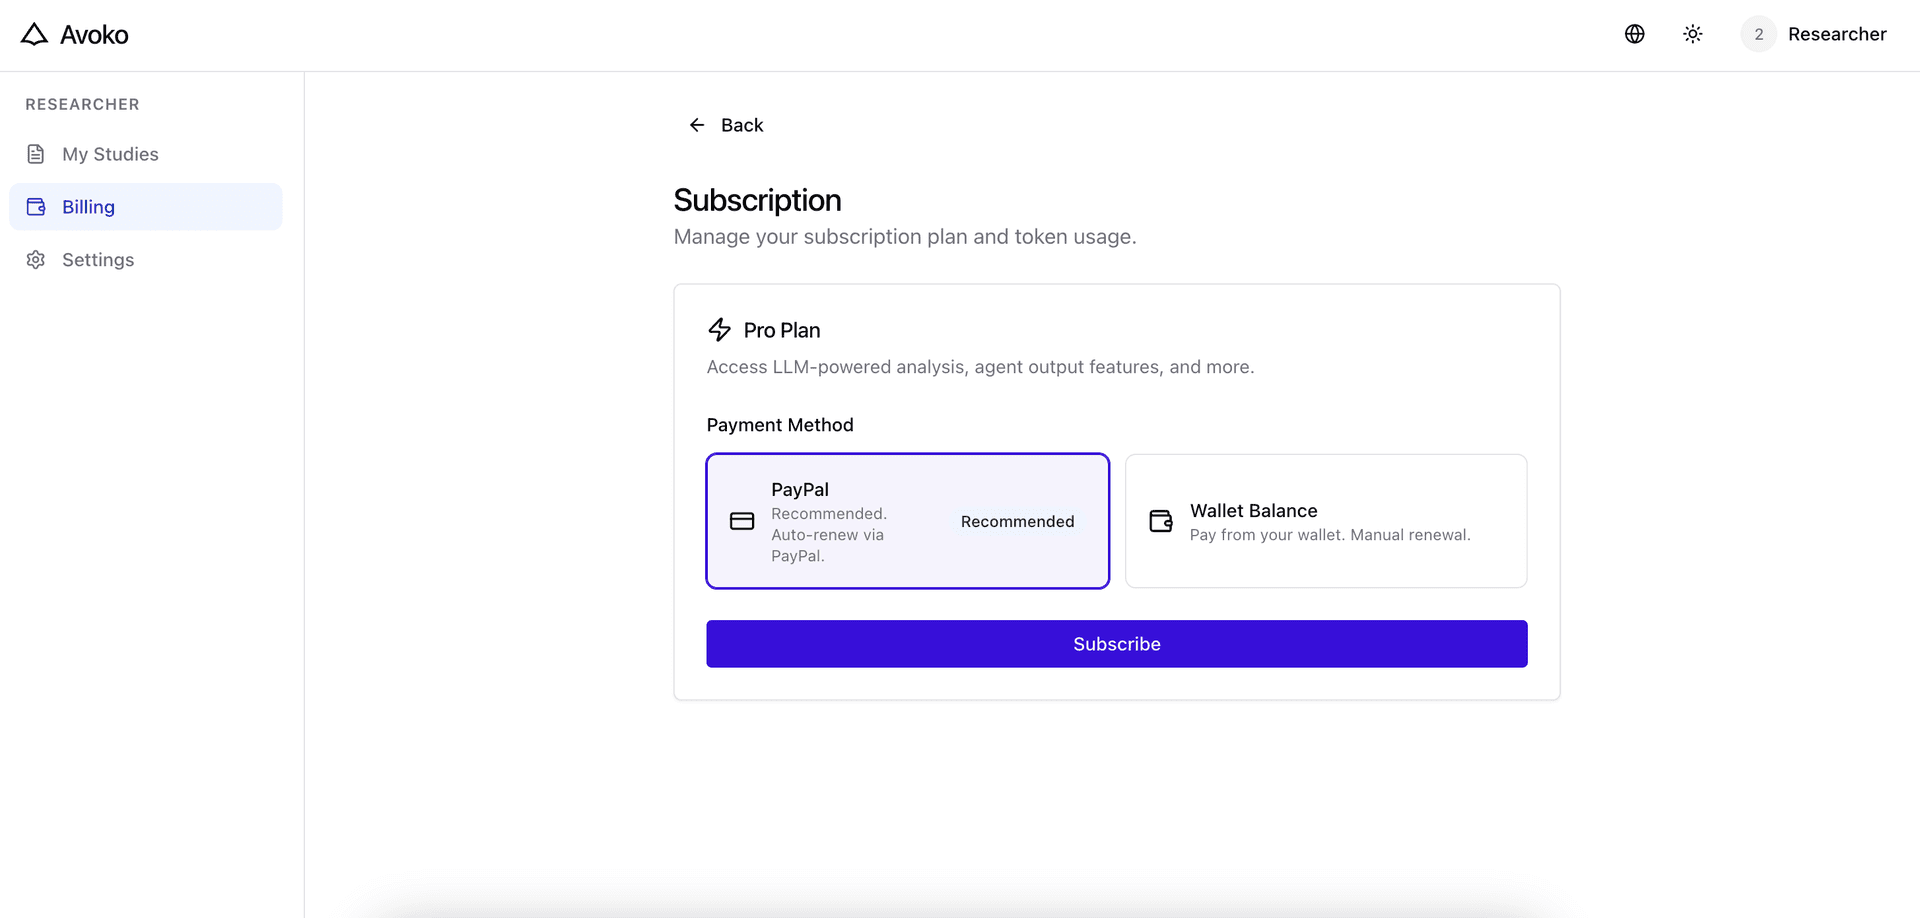The height and width of the screenshot is (918, 1920).
Task: Click the numbered avatar badge
Action: pyautogui.click(x=1758, y=33)
